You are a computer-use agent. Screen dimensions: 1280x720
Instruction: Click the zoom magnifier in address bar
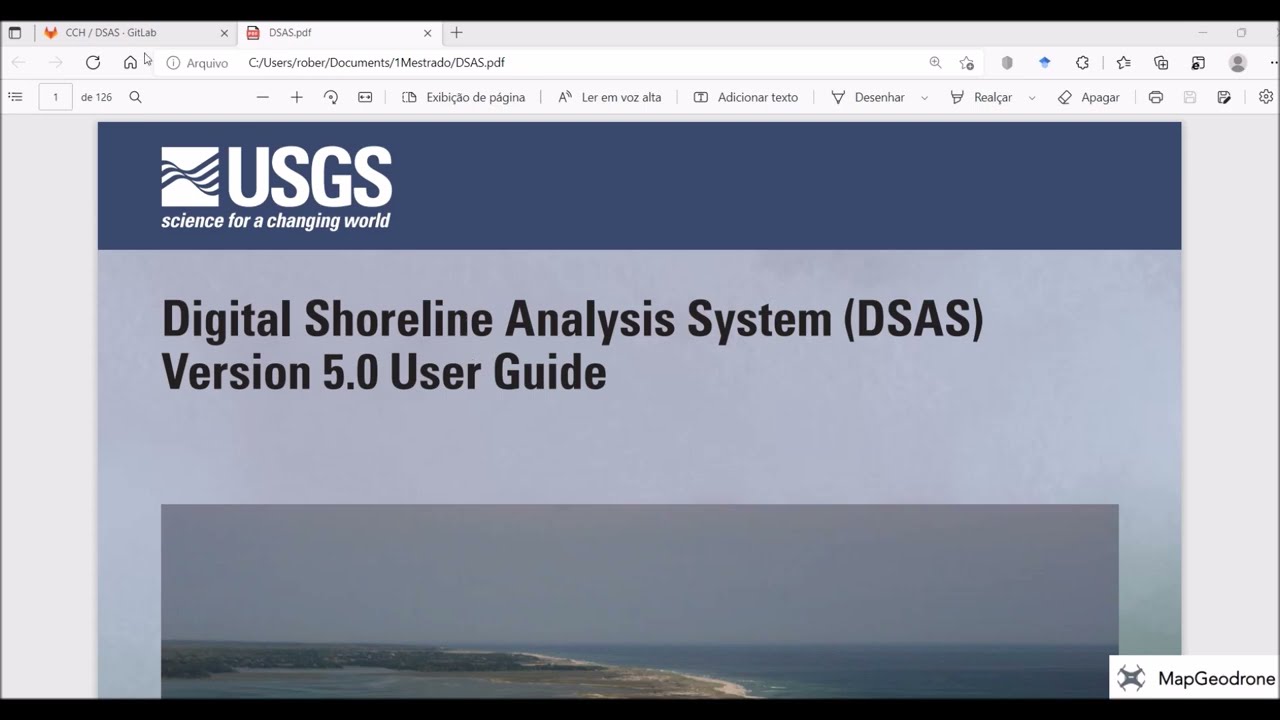click(x=935, y=62)
